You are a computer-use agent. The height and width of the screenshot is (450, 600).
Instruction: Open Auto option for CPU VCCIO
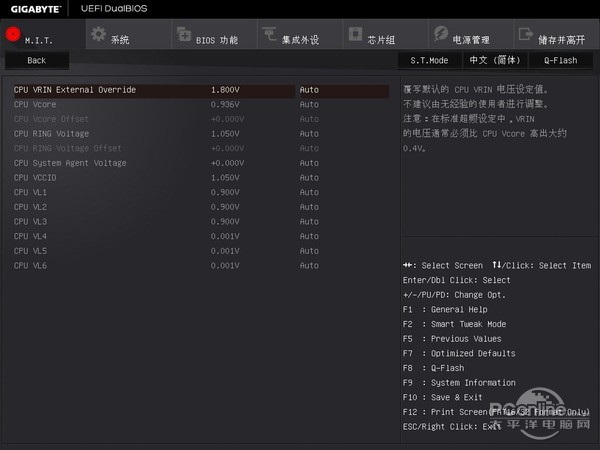309,178
